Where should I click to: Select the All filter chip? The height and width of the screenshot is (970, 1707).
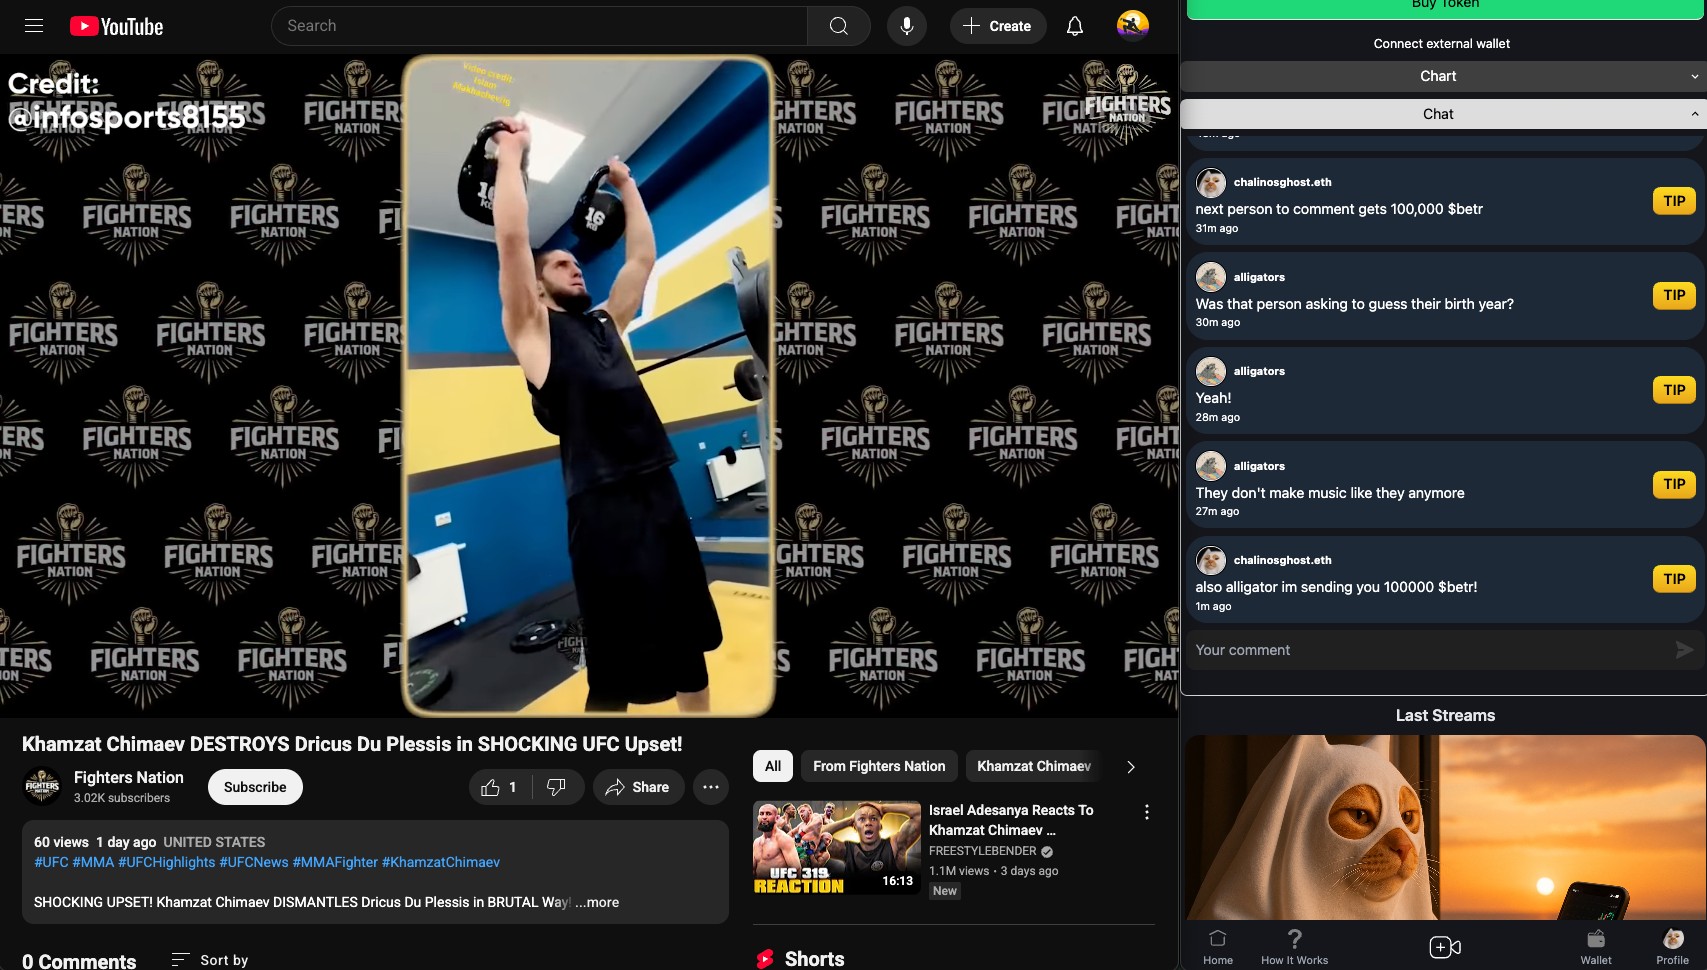pos(773,766)
